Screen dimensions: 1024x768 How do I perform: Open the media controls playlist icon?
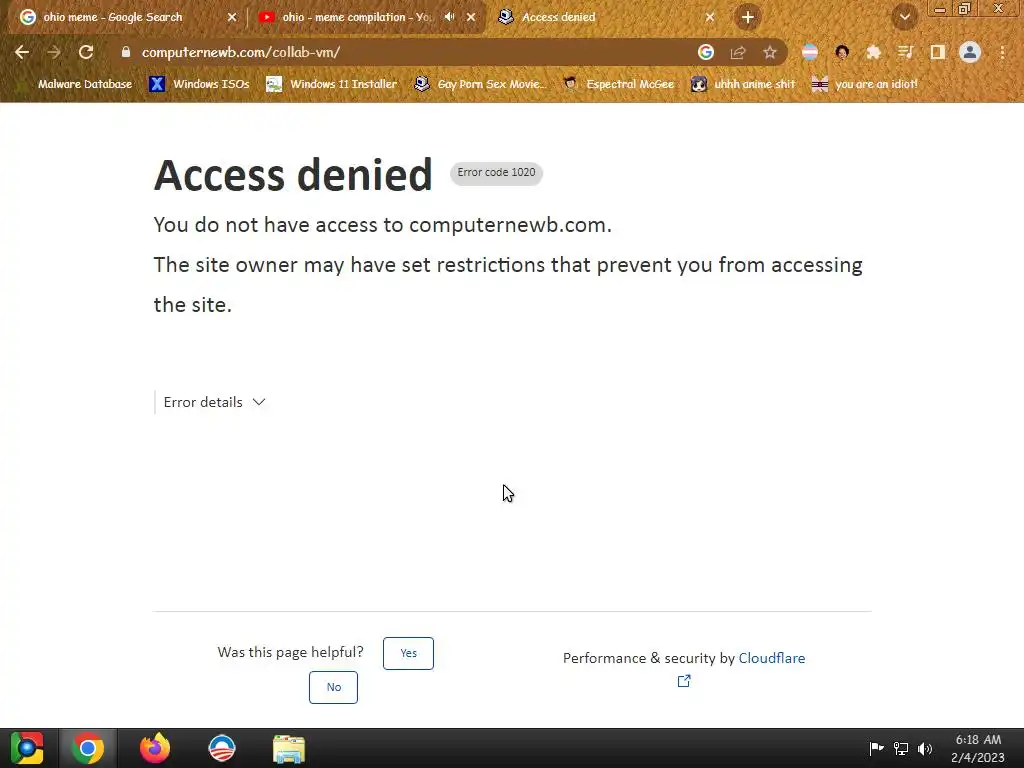[x=906, y=52]
